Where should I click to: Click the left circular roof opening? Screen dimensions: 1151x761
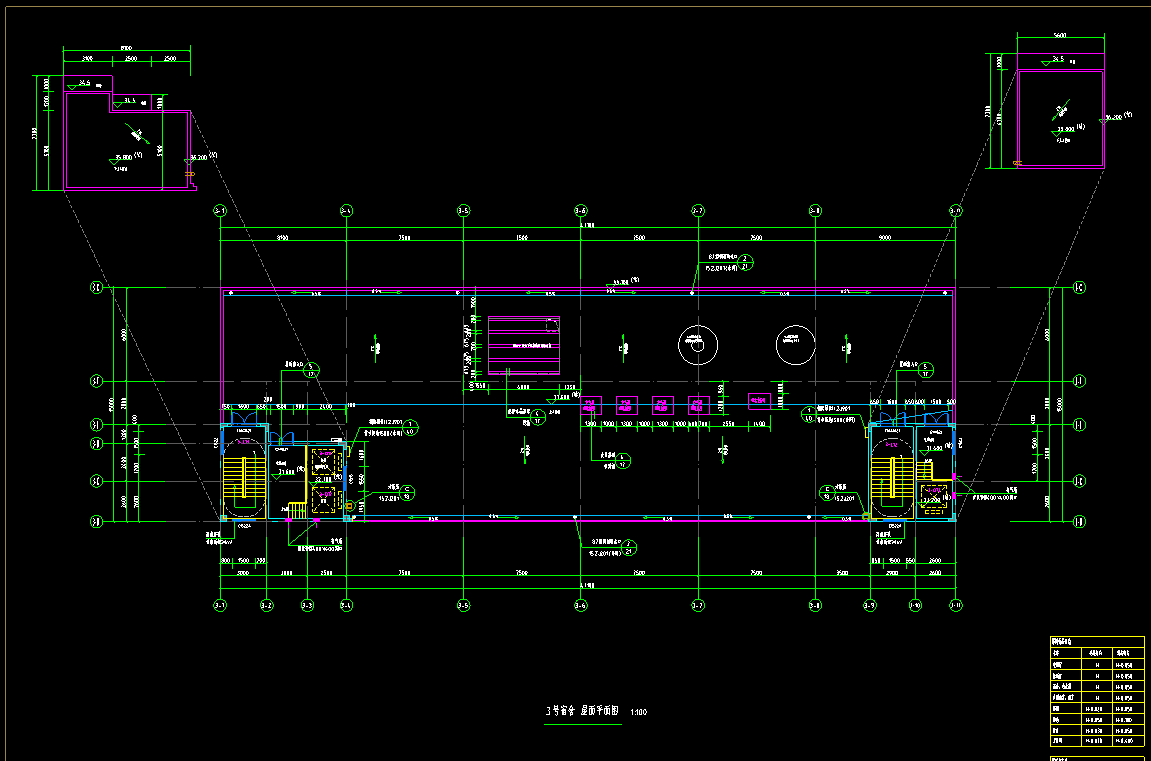click(x=697, y=344)
